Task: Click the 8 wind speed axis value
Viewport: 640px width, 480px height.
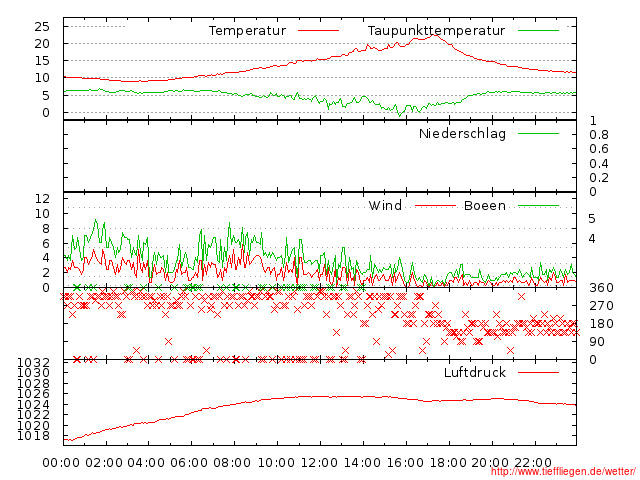Action: coord(46,229)
